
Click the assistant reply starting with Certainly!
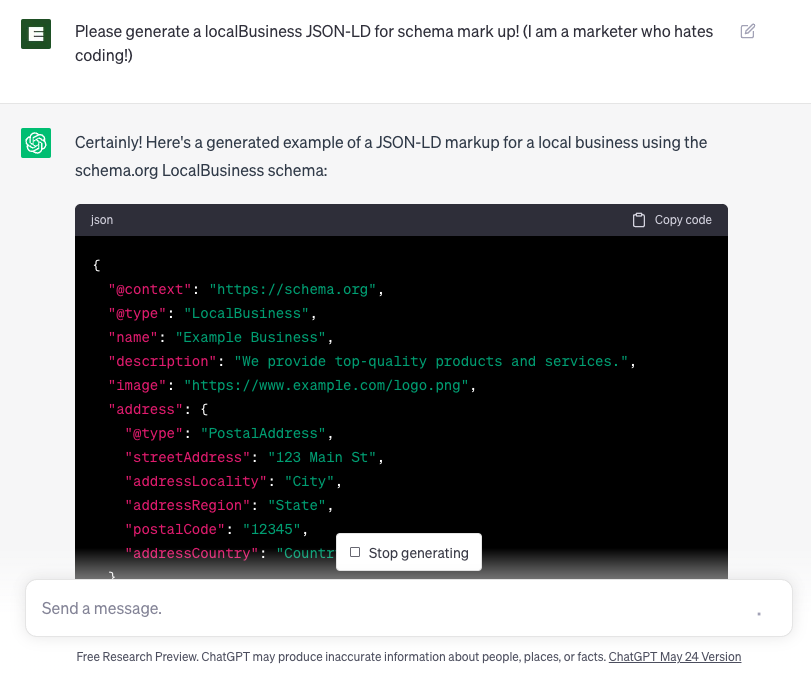[x=391, y=156]
